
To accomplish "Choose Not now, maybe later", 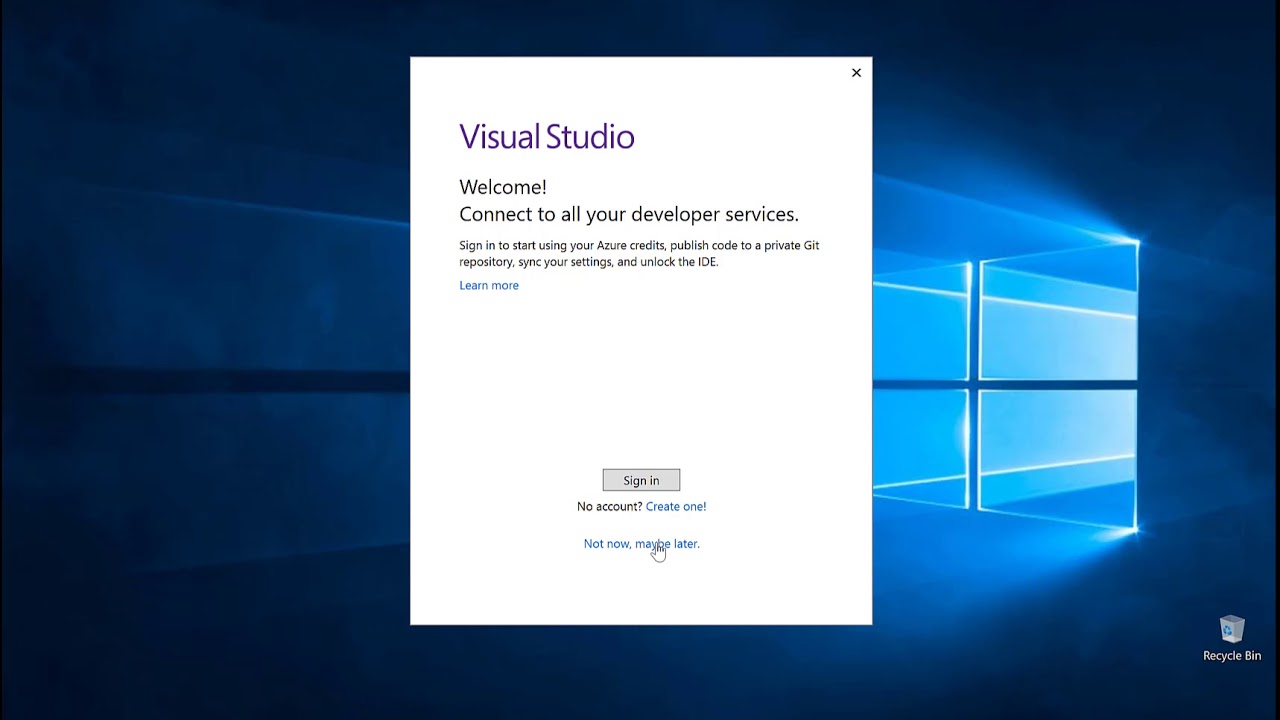I will point(641,544).
